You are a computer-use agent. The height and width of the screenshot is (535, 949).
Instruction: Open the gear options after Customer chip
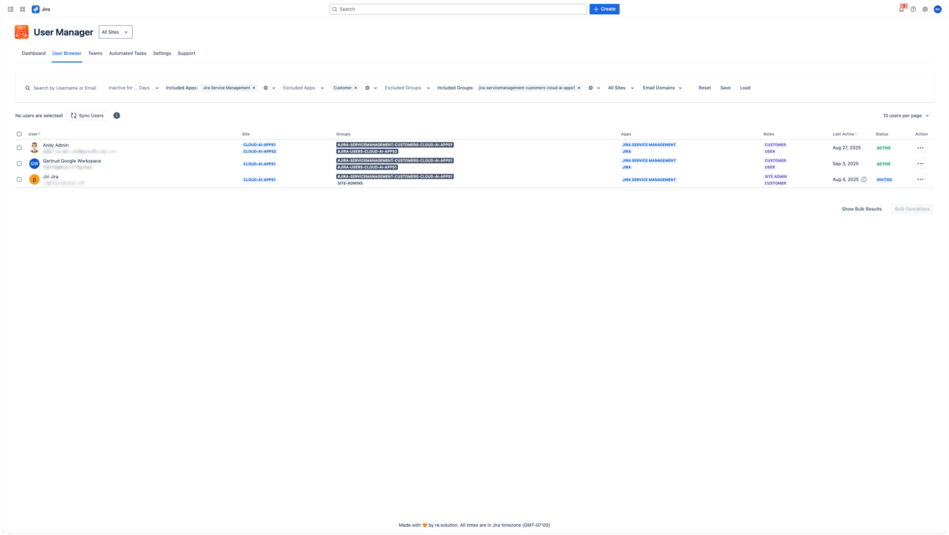pyautogui.click(x=367, y=88)
